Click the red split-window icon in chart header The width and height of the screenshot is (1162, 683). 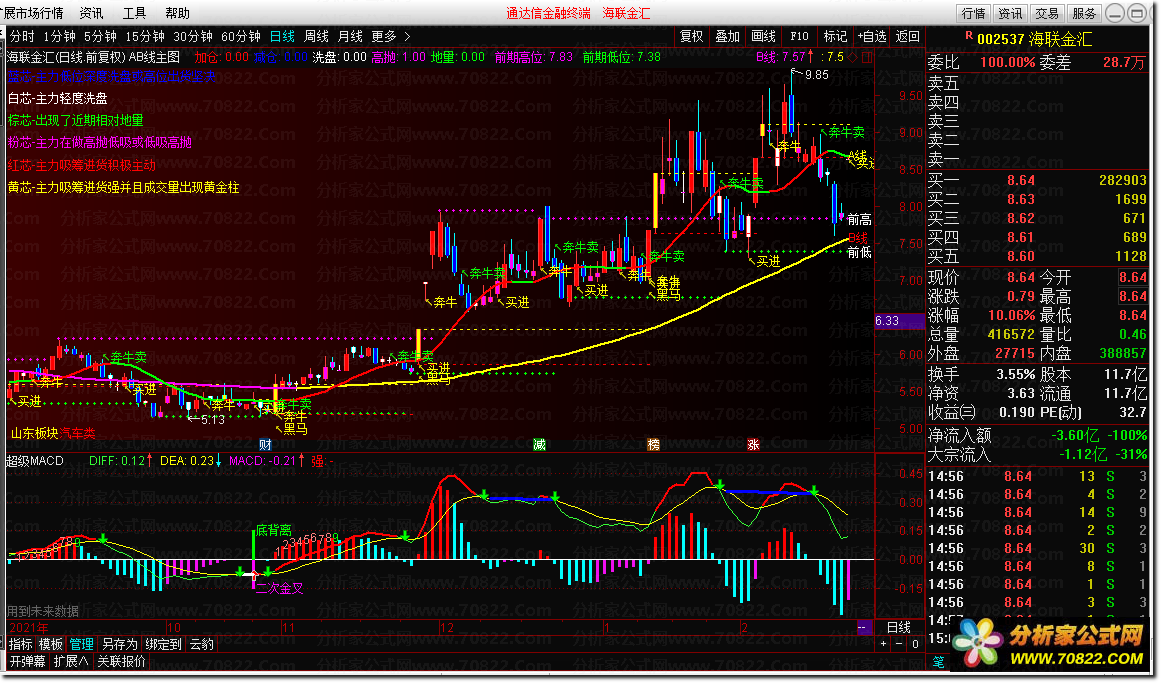tap(867, 56)
